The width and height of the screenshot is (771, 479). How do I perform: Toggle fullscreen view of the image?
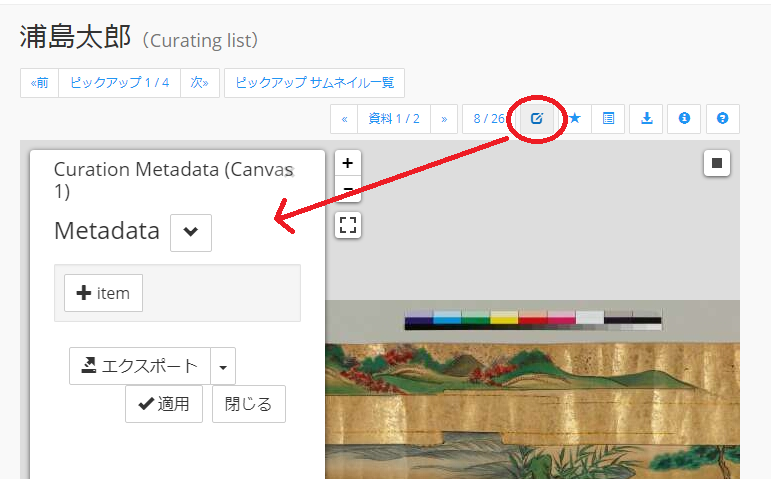coord(348,225)
